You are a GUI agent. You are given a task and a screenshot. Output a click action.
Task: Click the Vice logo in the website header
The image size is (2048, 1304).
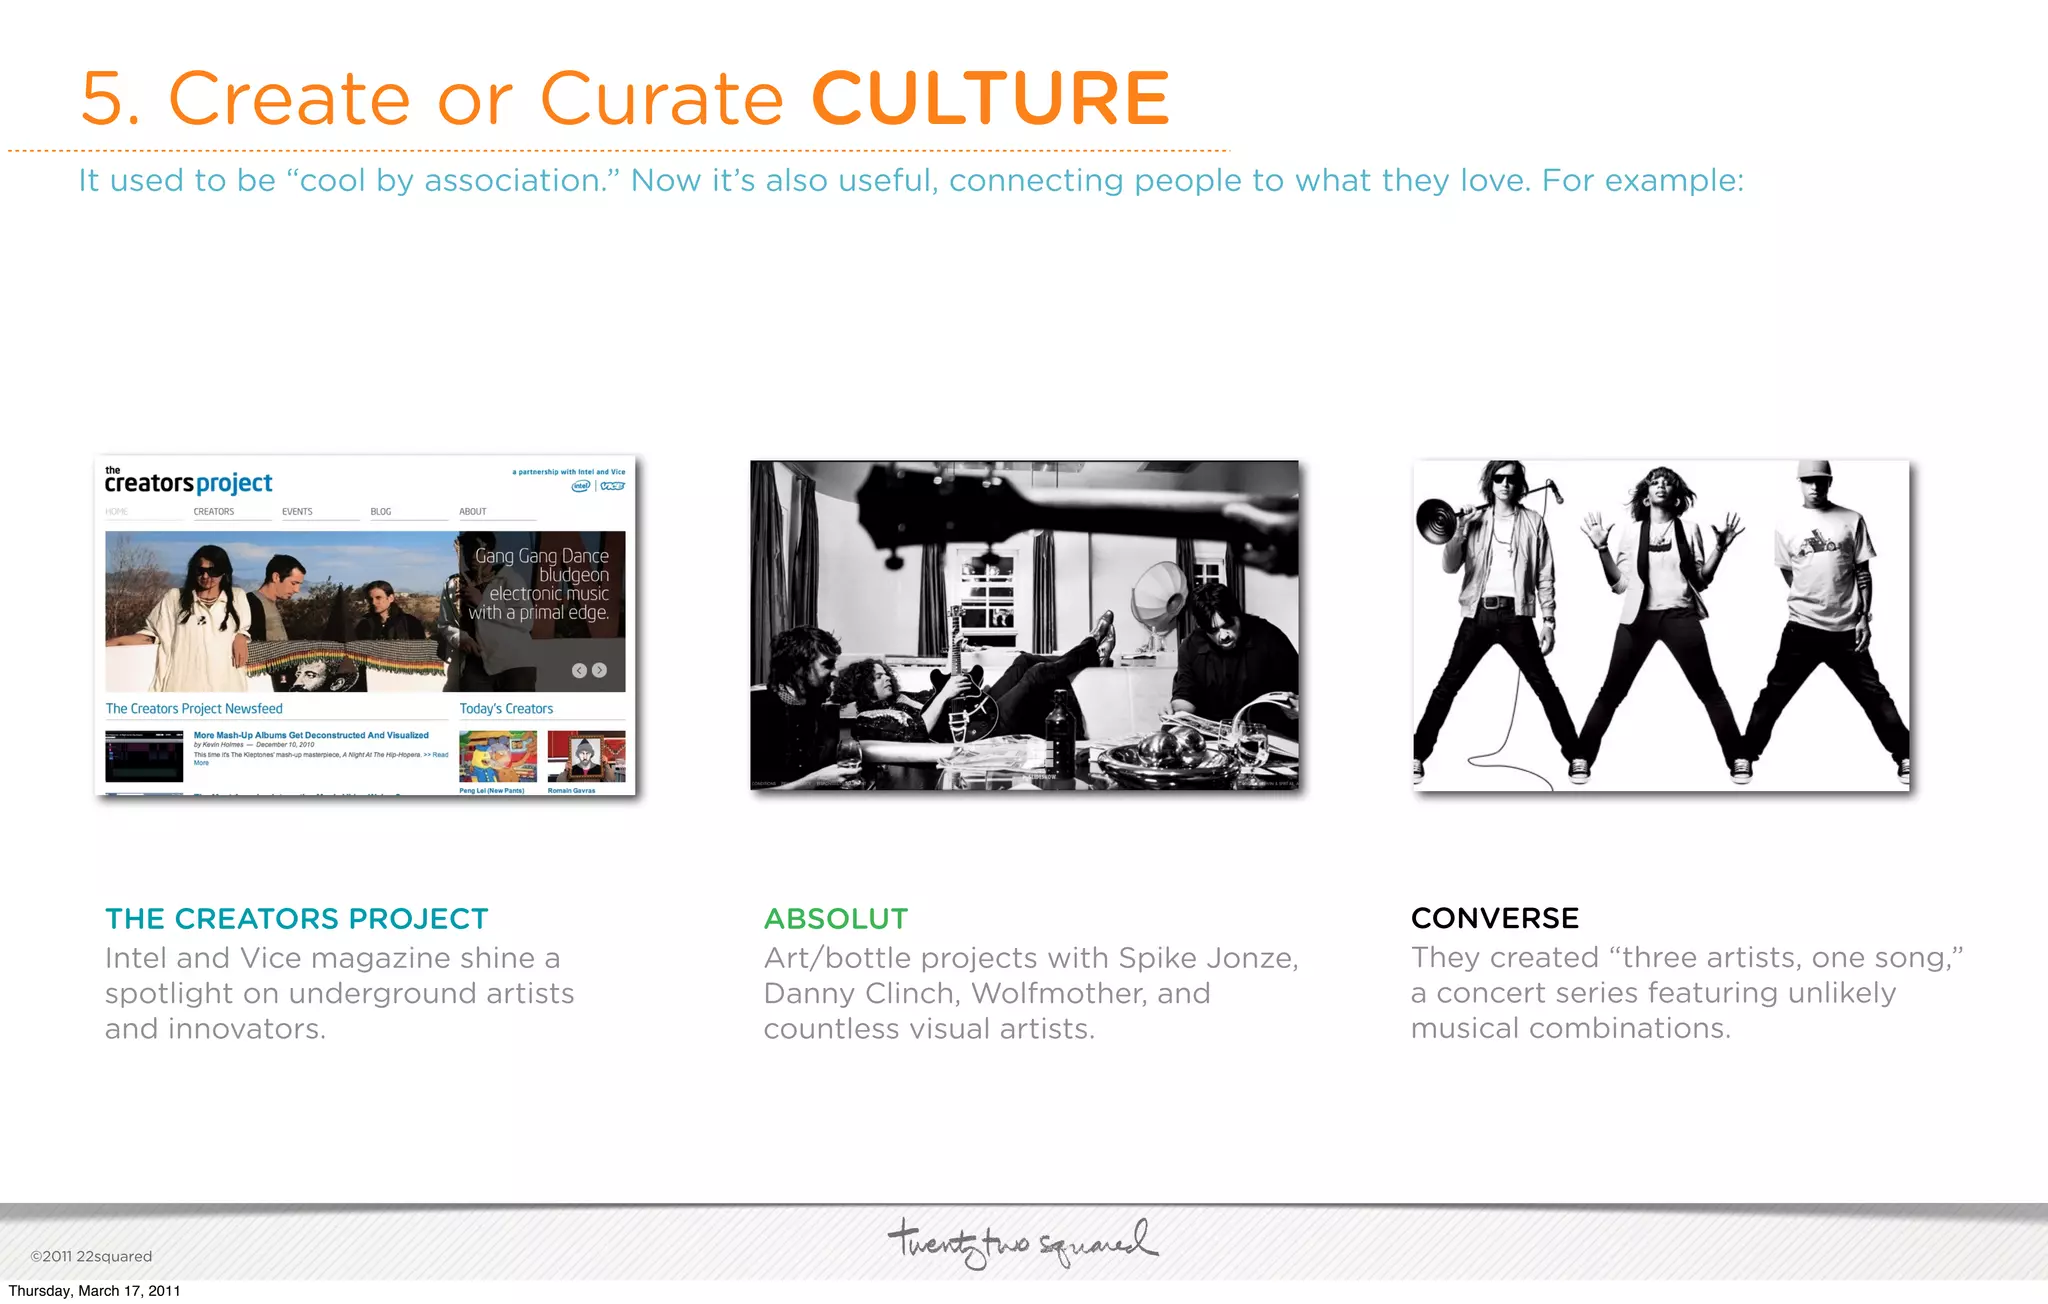tap(612, 486)
